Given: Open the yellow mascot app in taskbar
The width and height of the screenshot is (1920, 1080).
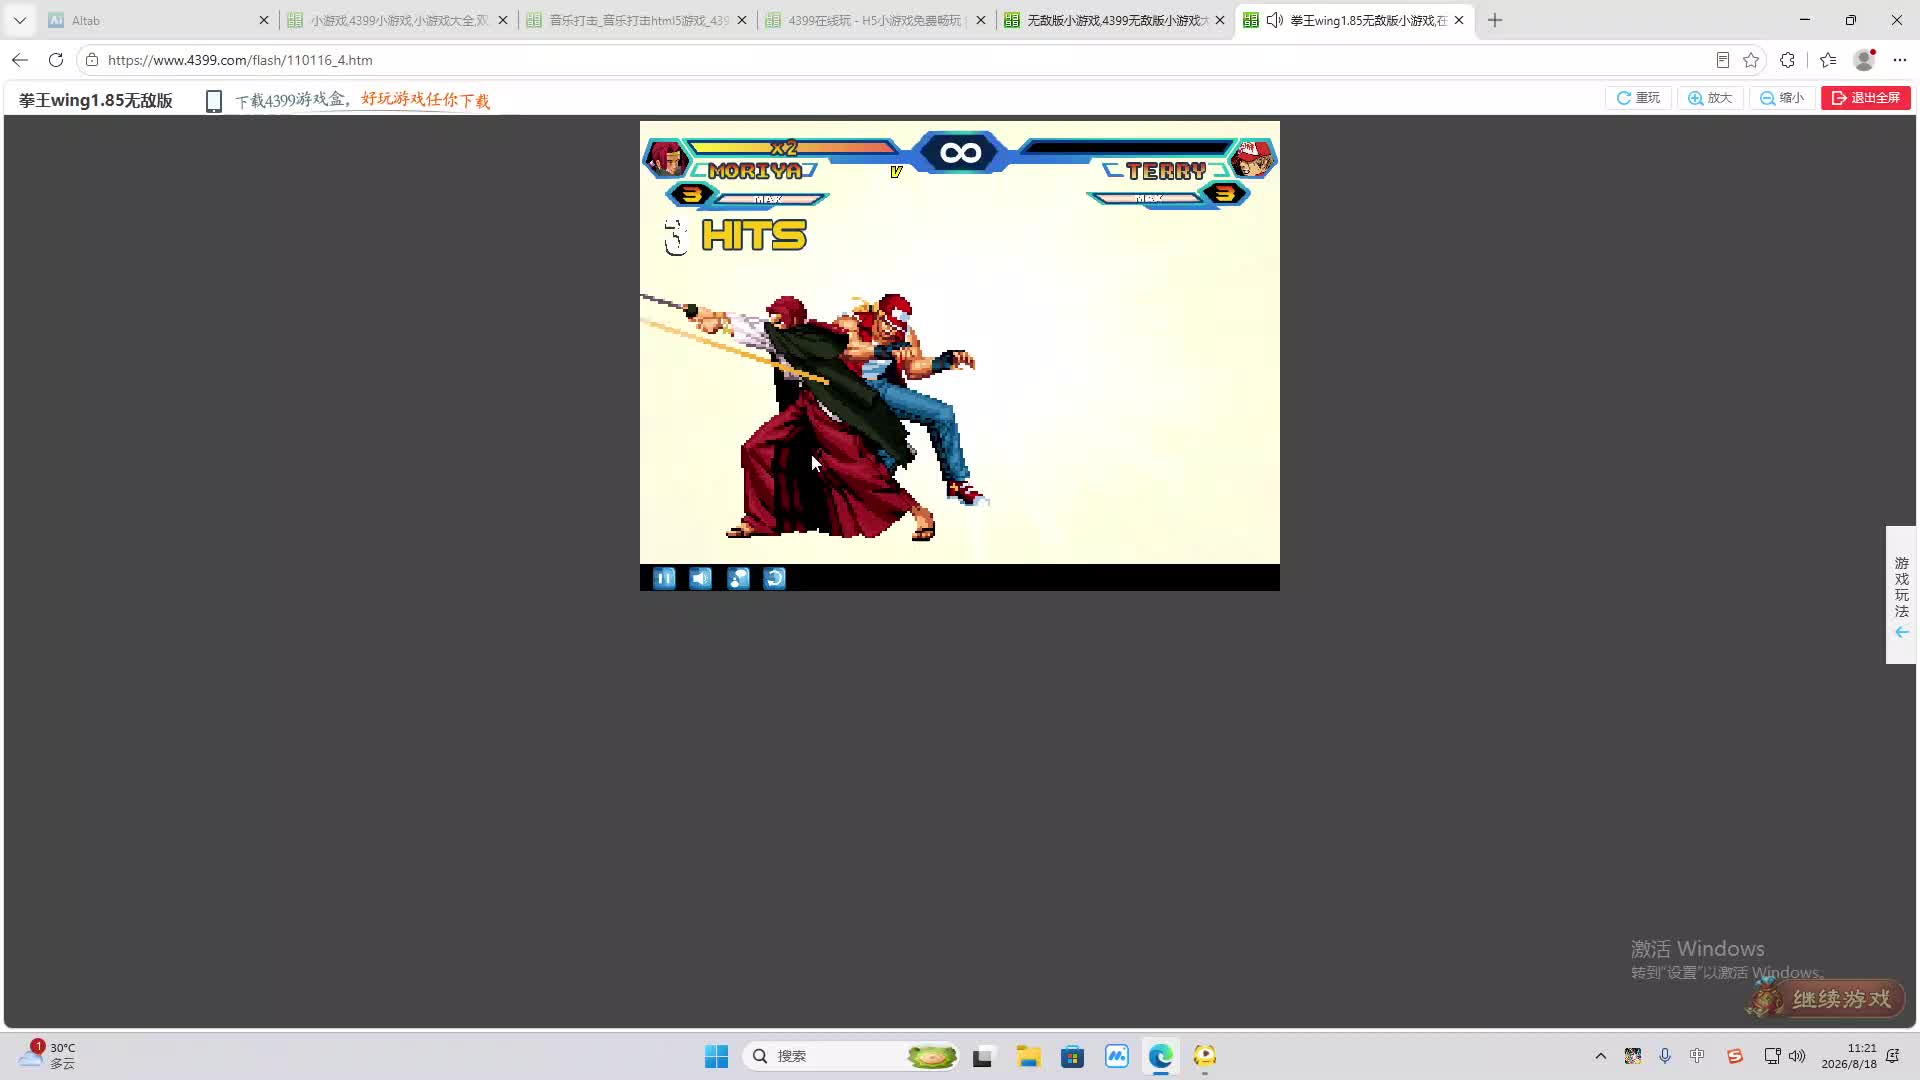Looking at the screenshot, I should tap(1205, 1056).
